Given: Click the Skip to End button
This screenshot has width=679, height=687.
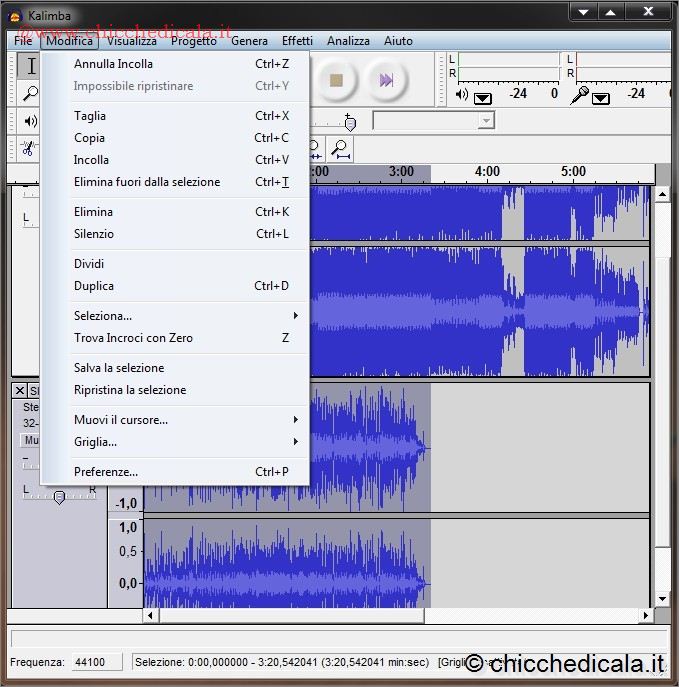Looking at the screenshot, I should tap(386, 79).
